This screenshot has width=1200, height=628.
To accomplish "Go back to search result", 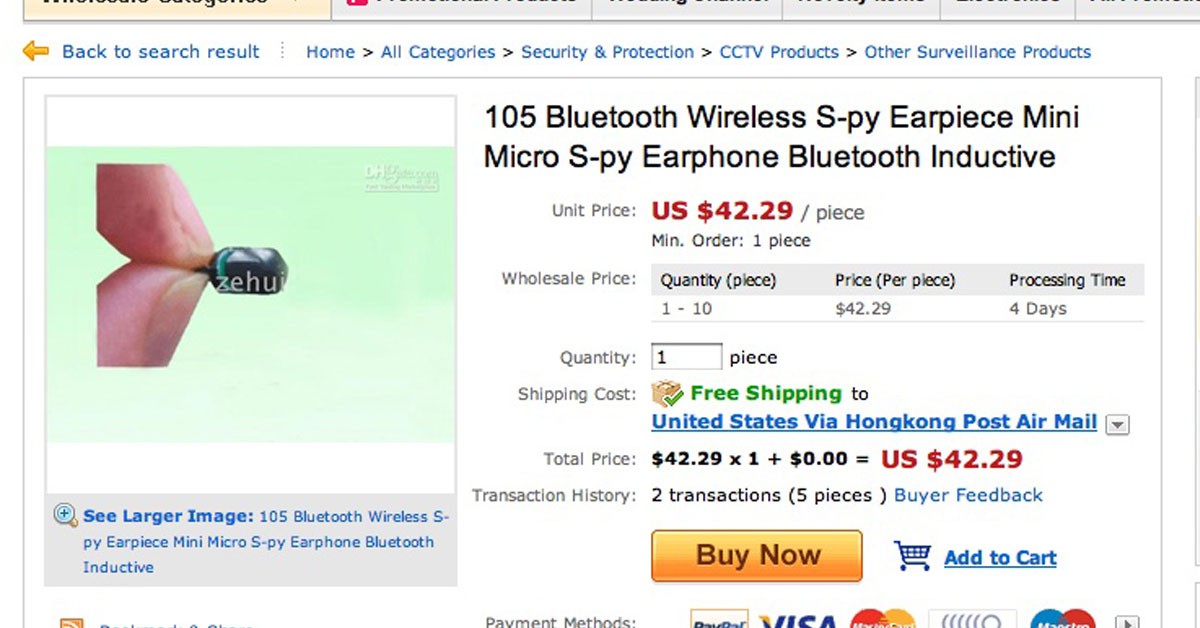I will point(160,52).
